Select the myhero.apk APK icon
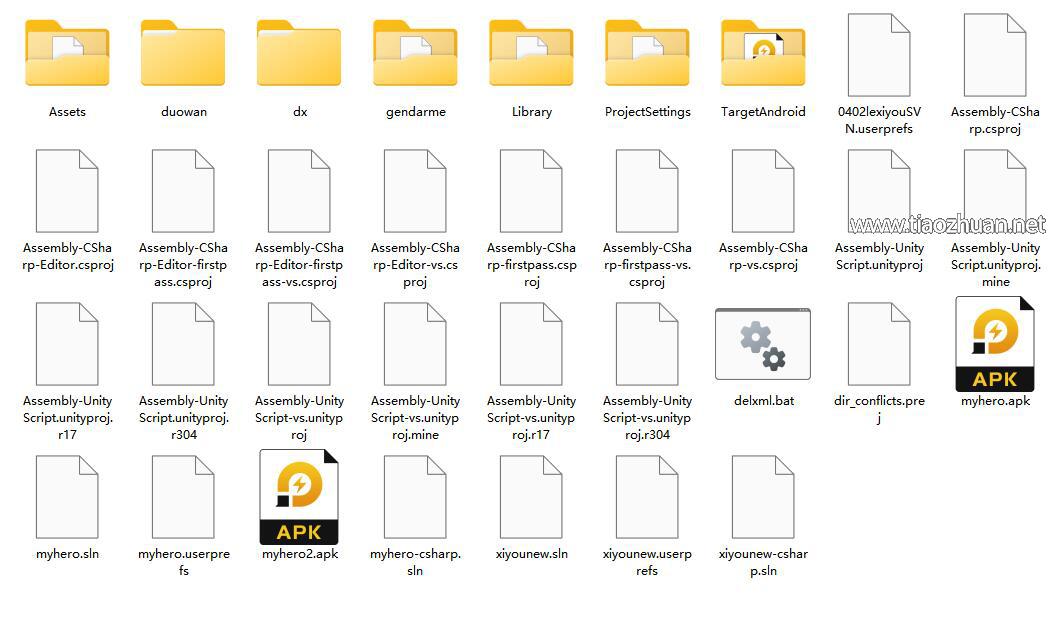This screenshot has width=1051, height=625. (x=995, y=344)
